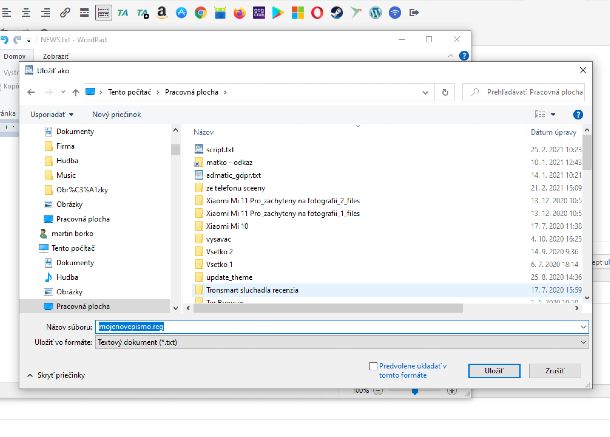Click the insert link paperclip icon
The image size is (610, 437).
coord(65,13)
